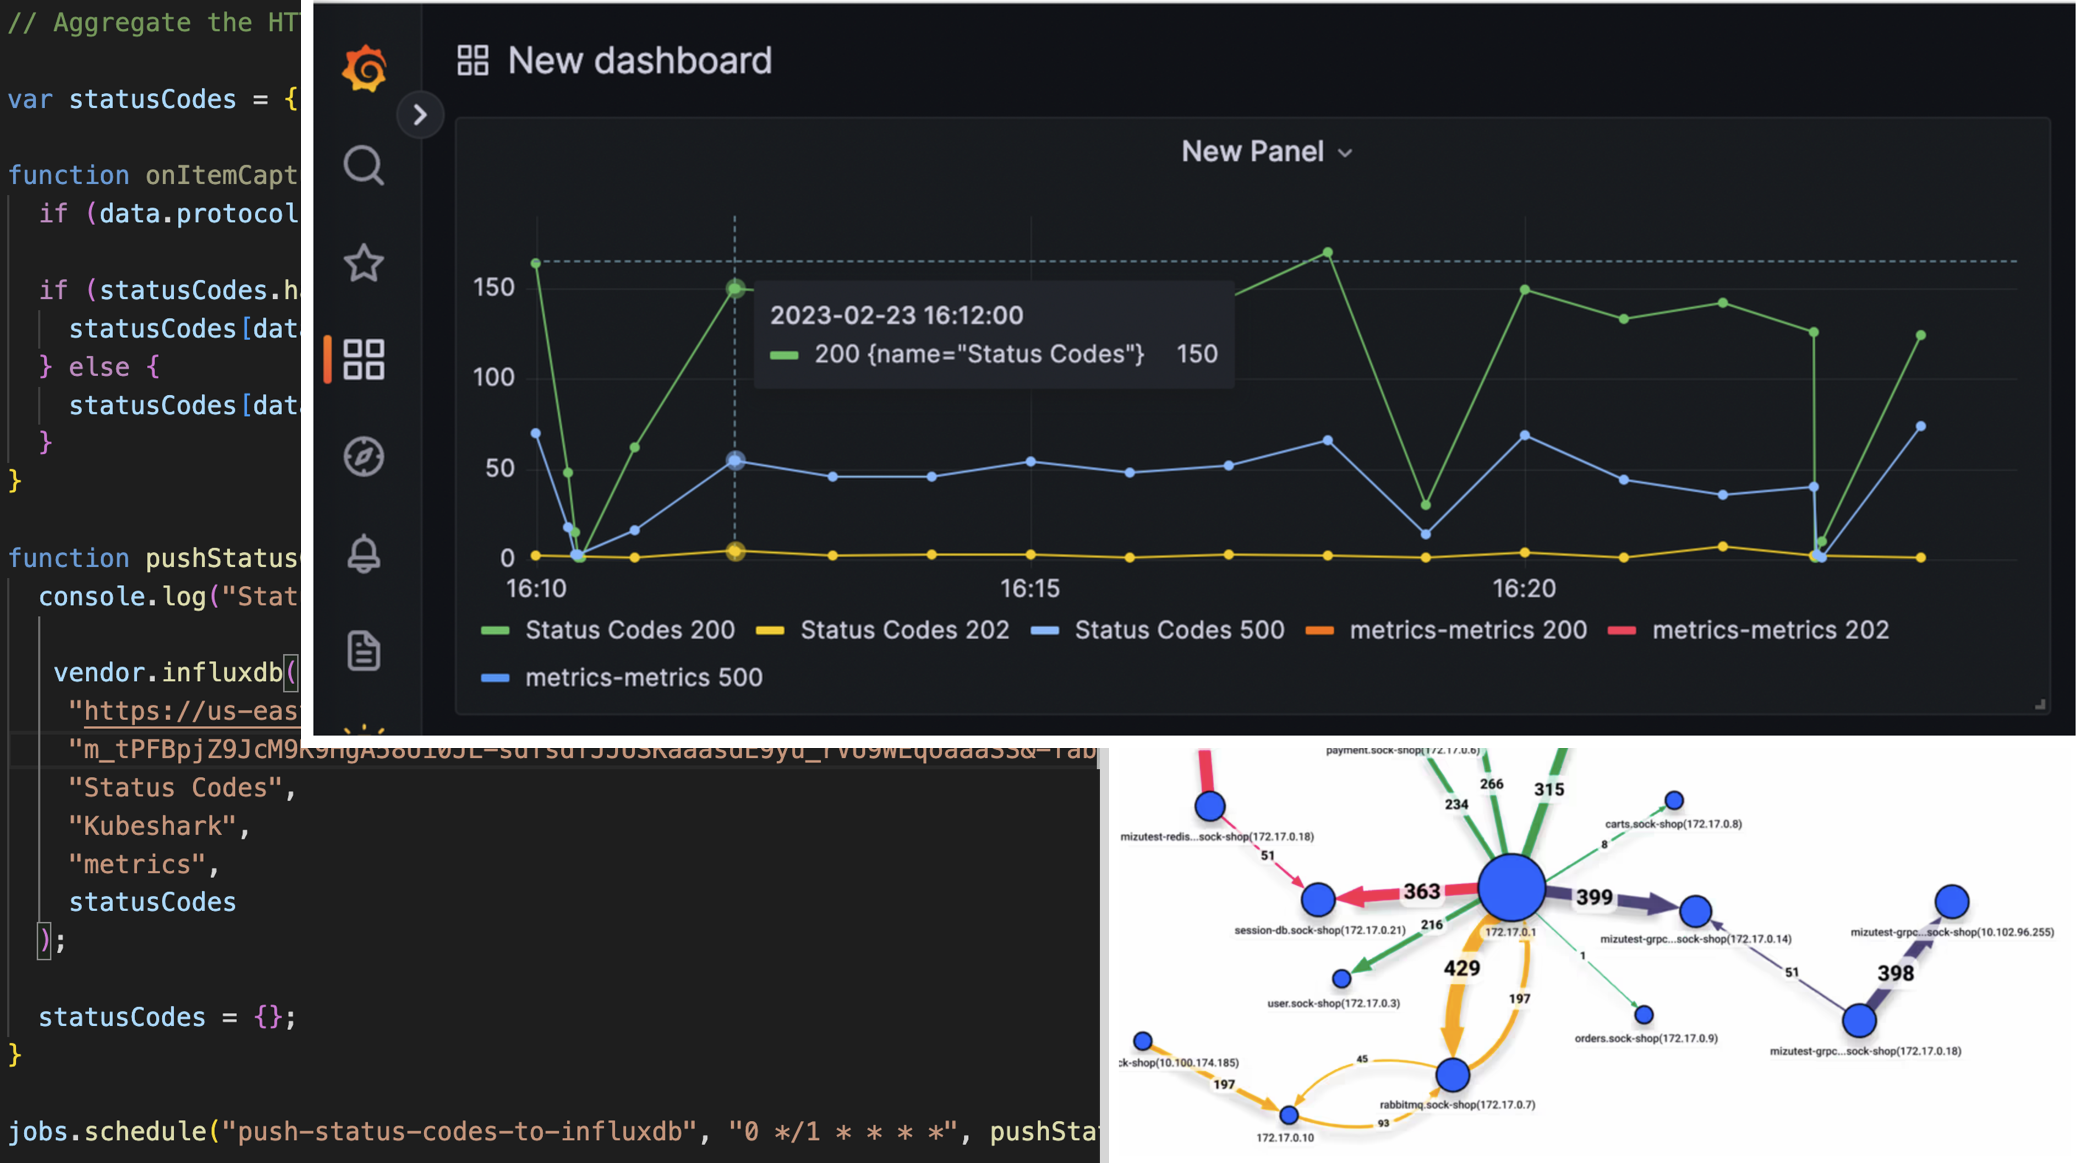Click the active Dashboards four-squares icon
Viewport: 2078px width, 1163px height.
pos(366,359)
